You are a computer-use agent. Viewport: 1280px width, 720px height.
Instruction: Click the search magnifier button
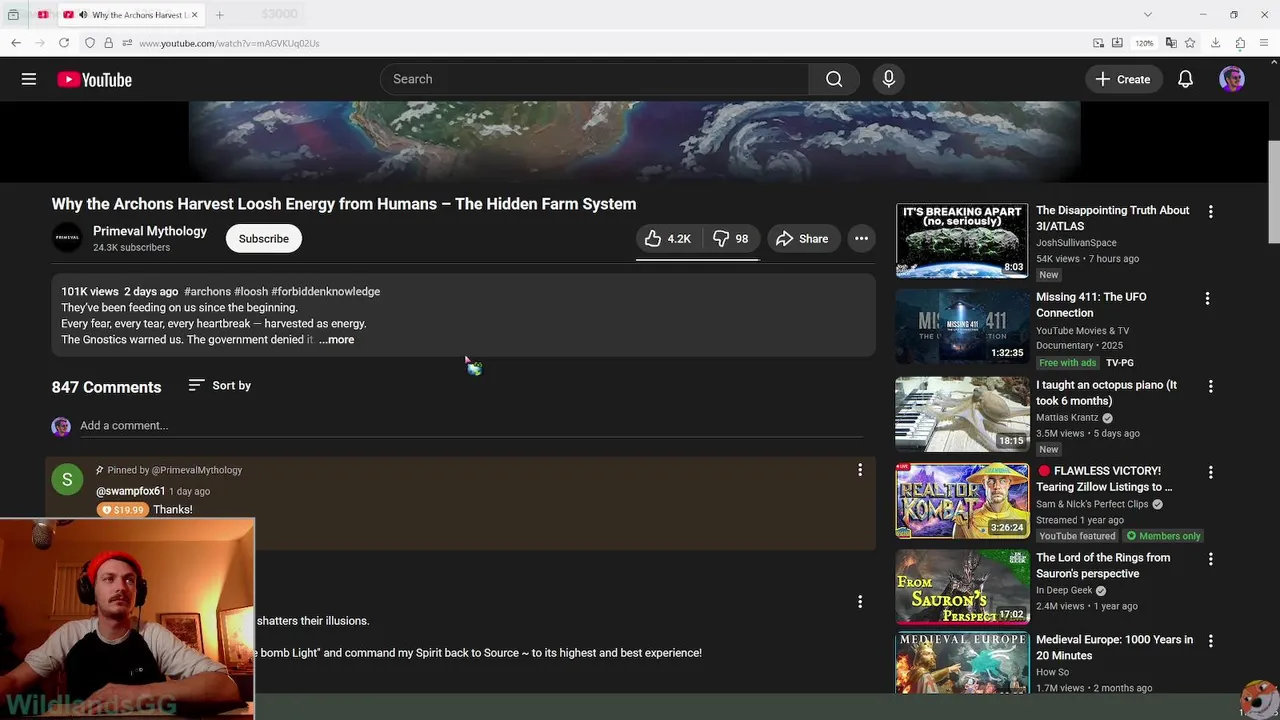pos(834,79)
